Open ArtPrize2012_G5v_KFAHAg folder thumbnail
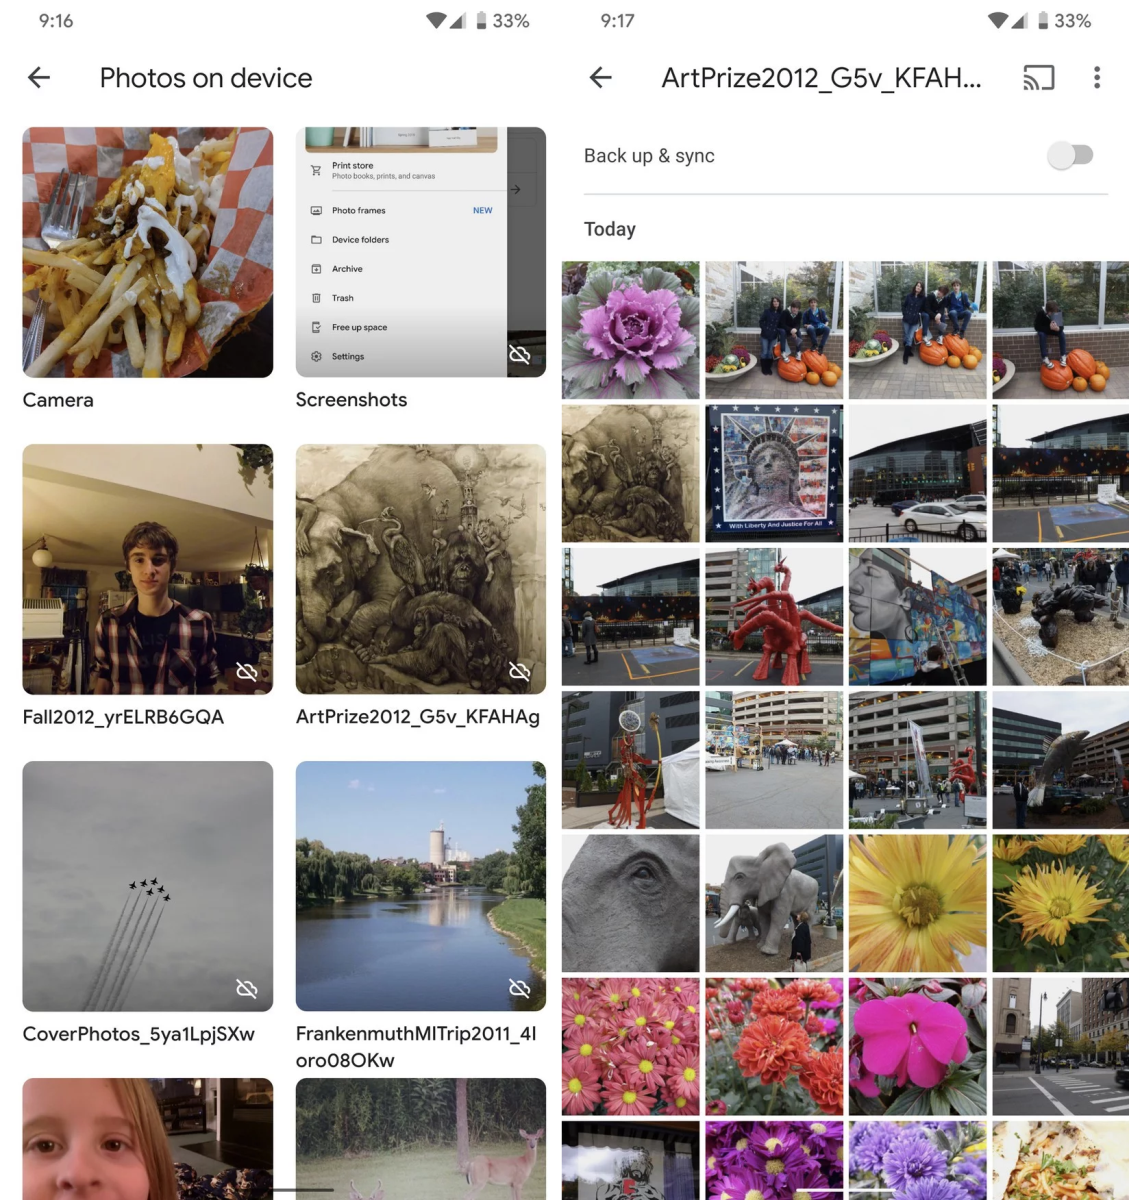Image resolution: width=1129 pixels, height=1200 pixels. pos(421,569)
